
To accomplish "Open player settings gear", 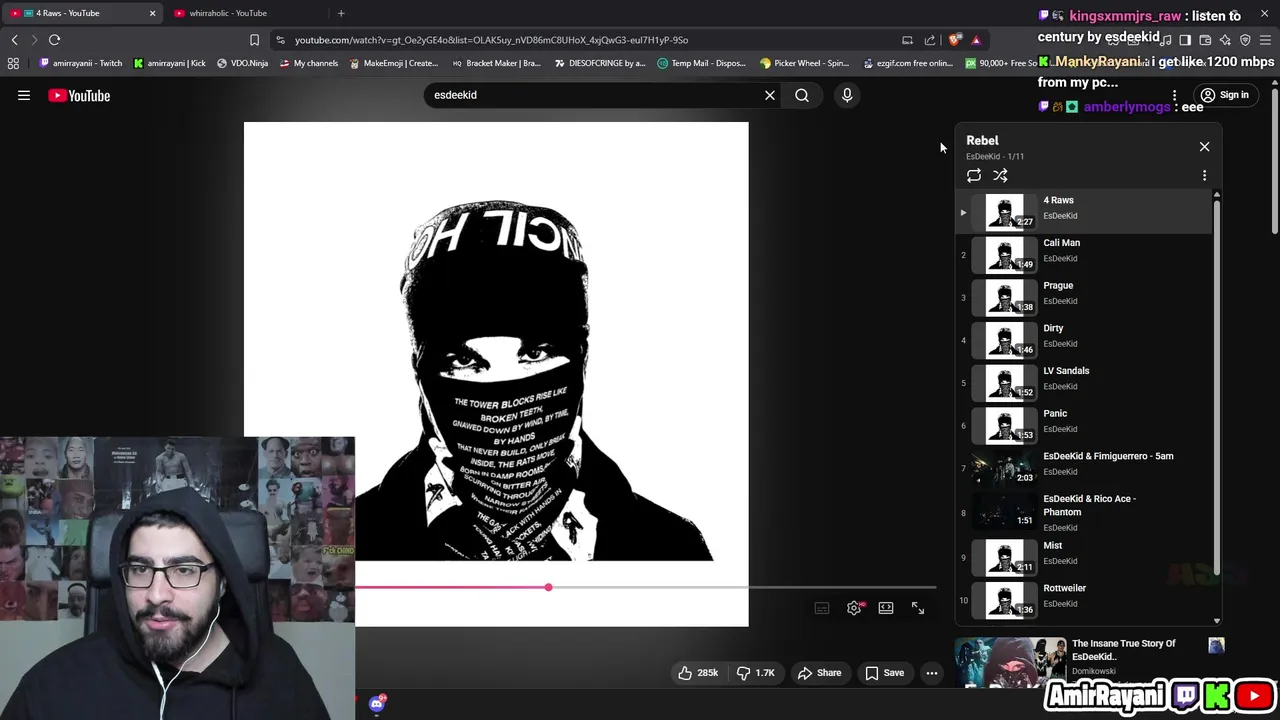I will [x=854, y=608].
